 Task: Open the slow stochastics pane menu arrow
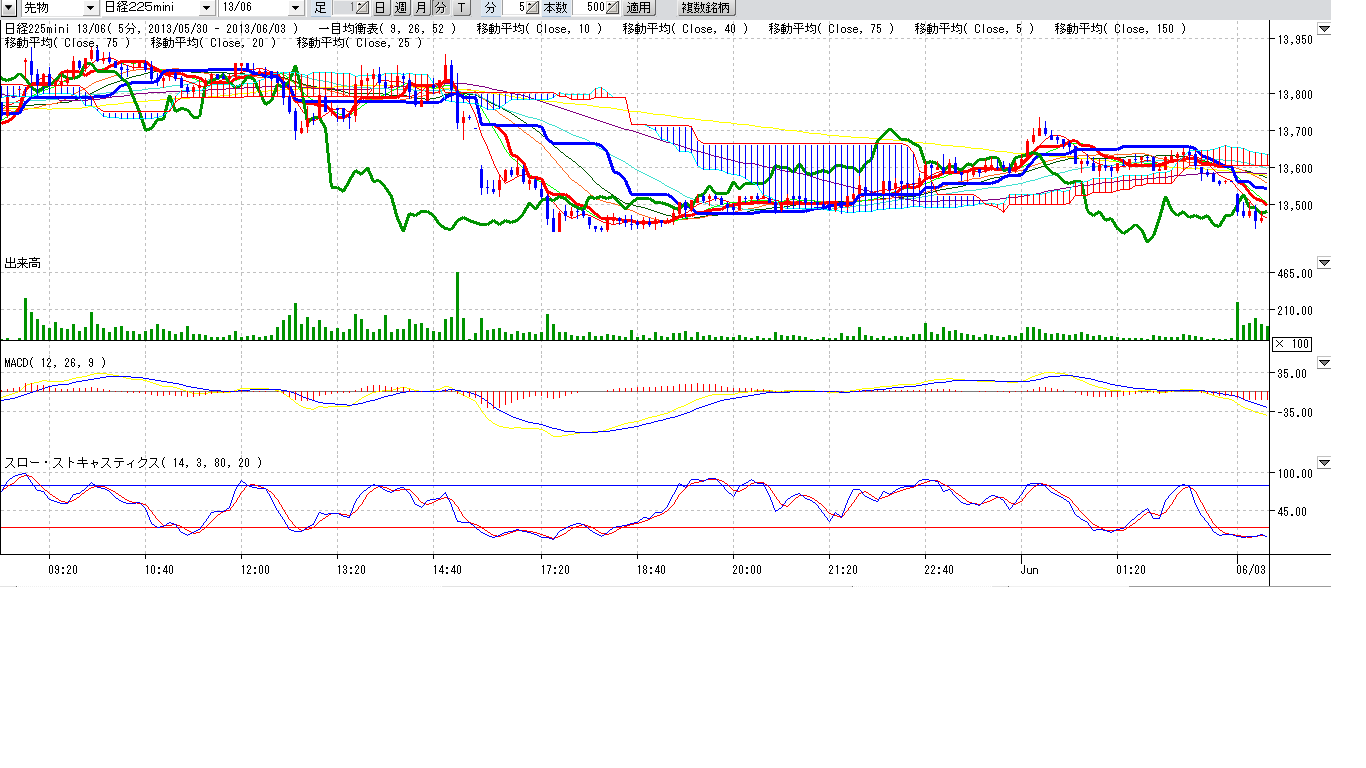click(1324, 463)
